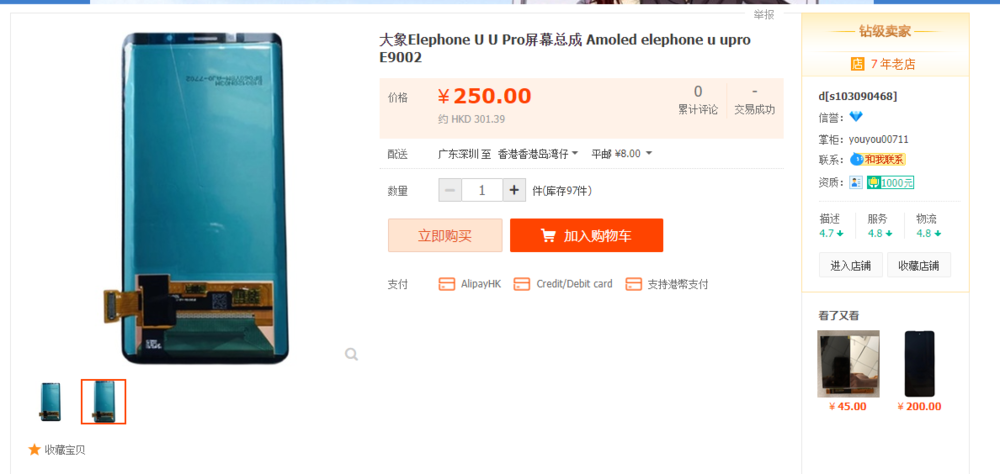Open the ¥45.00 recommended product image

[848, 364]
